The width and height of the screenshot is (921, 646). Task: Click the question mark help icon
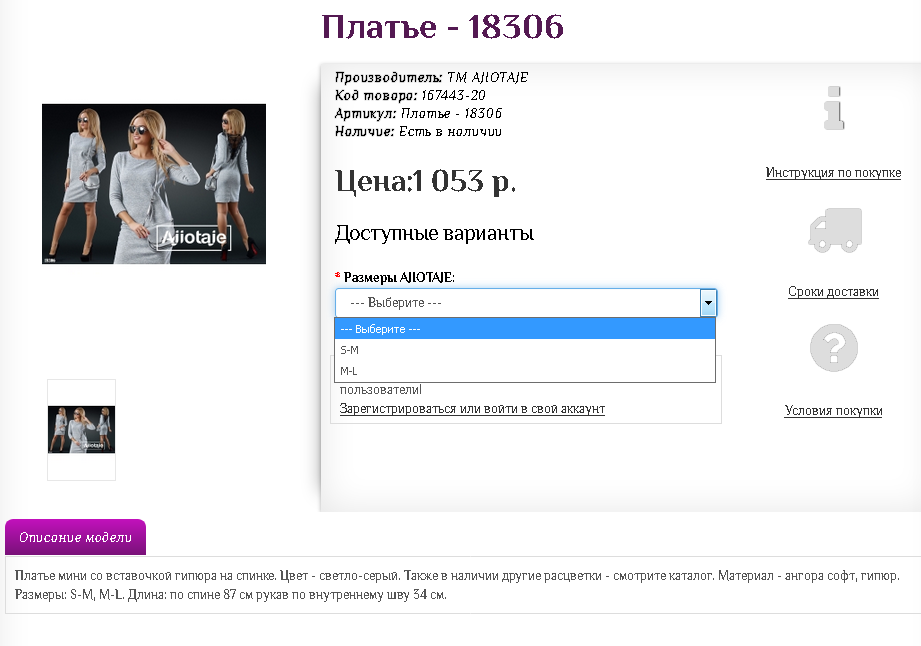click(833, 348)
